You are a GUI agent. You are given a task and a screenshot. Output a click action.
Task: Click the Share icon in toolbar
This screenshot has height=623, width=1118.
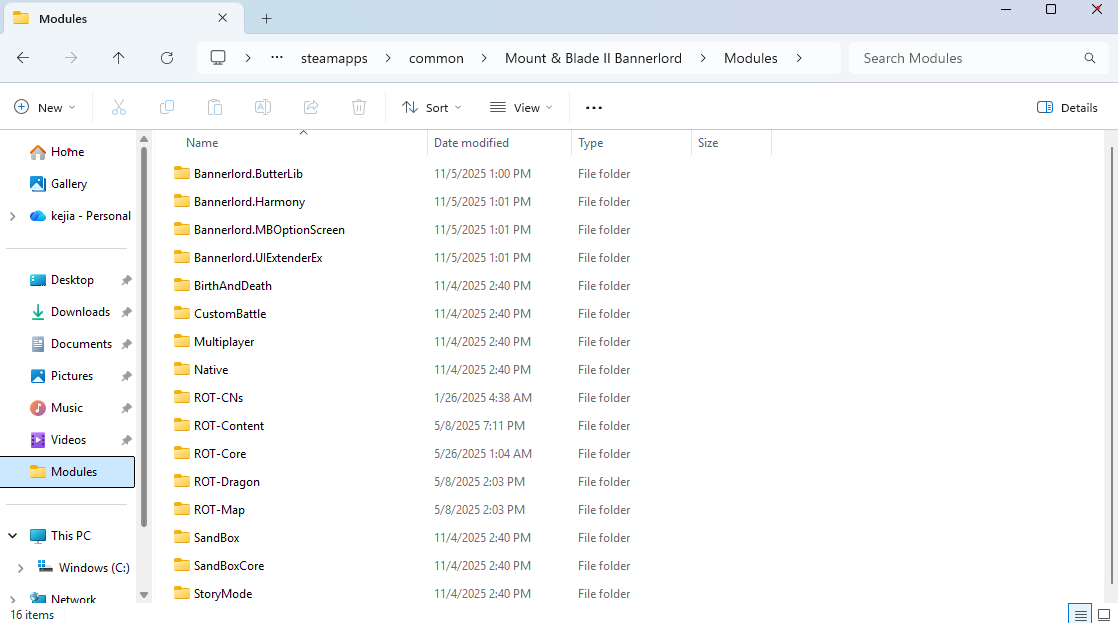coord(311,107)
